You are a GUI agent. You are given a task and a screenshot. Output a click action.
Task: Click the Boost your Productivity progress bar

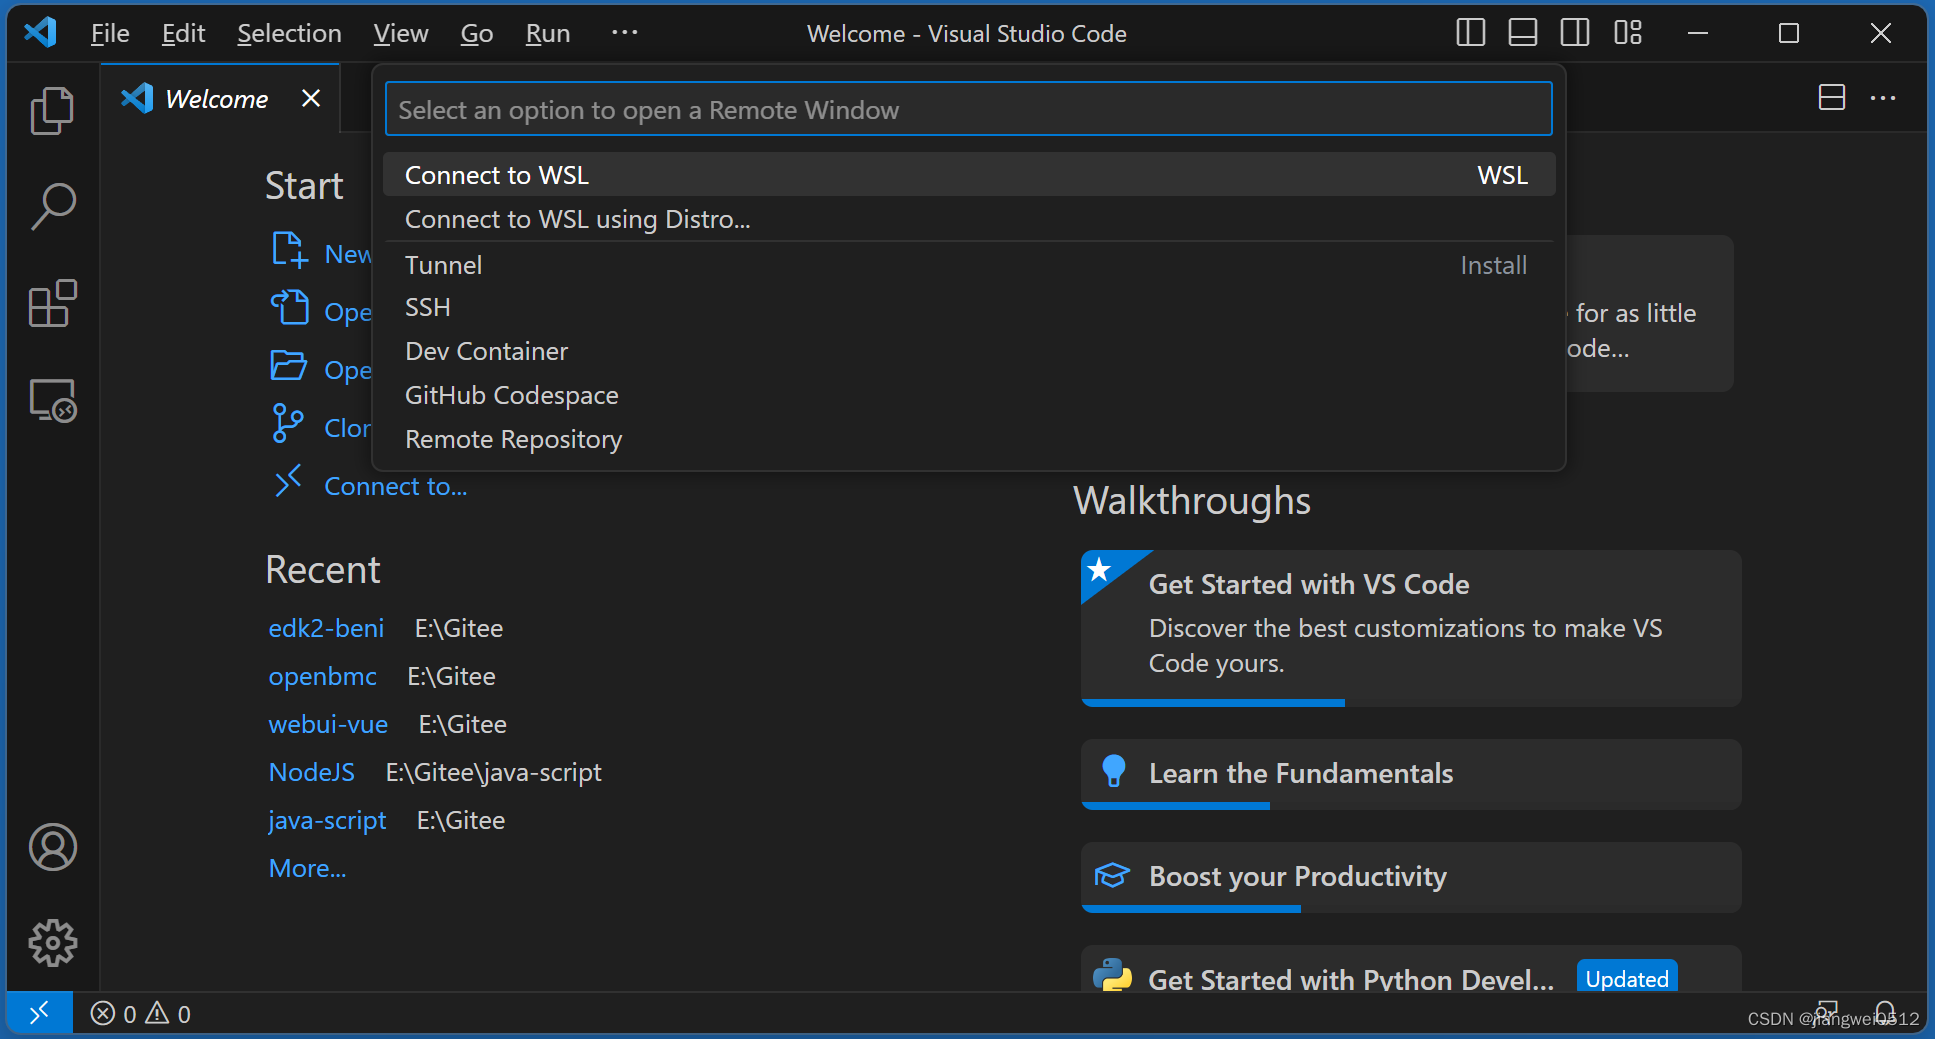pos(1191,909)
